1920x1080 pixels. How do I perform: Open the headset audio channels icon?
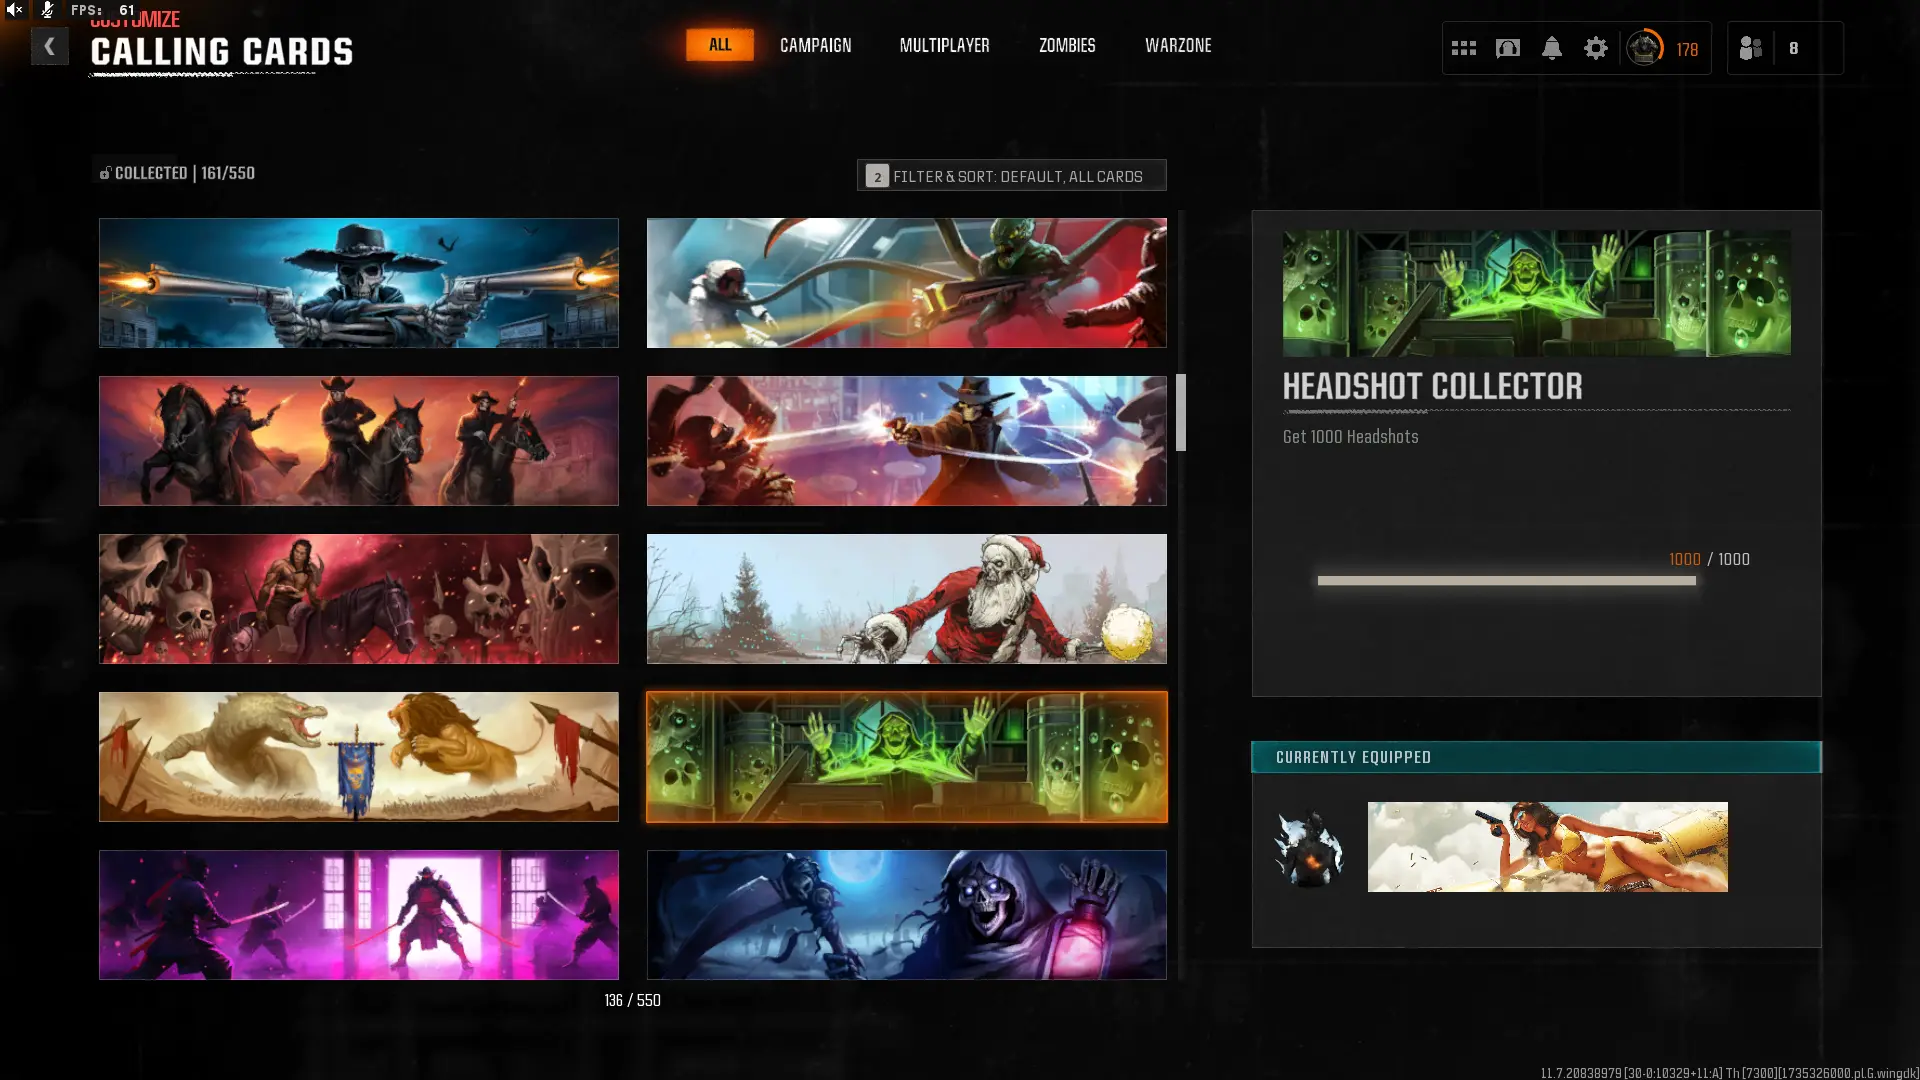(1507, 48)
